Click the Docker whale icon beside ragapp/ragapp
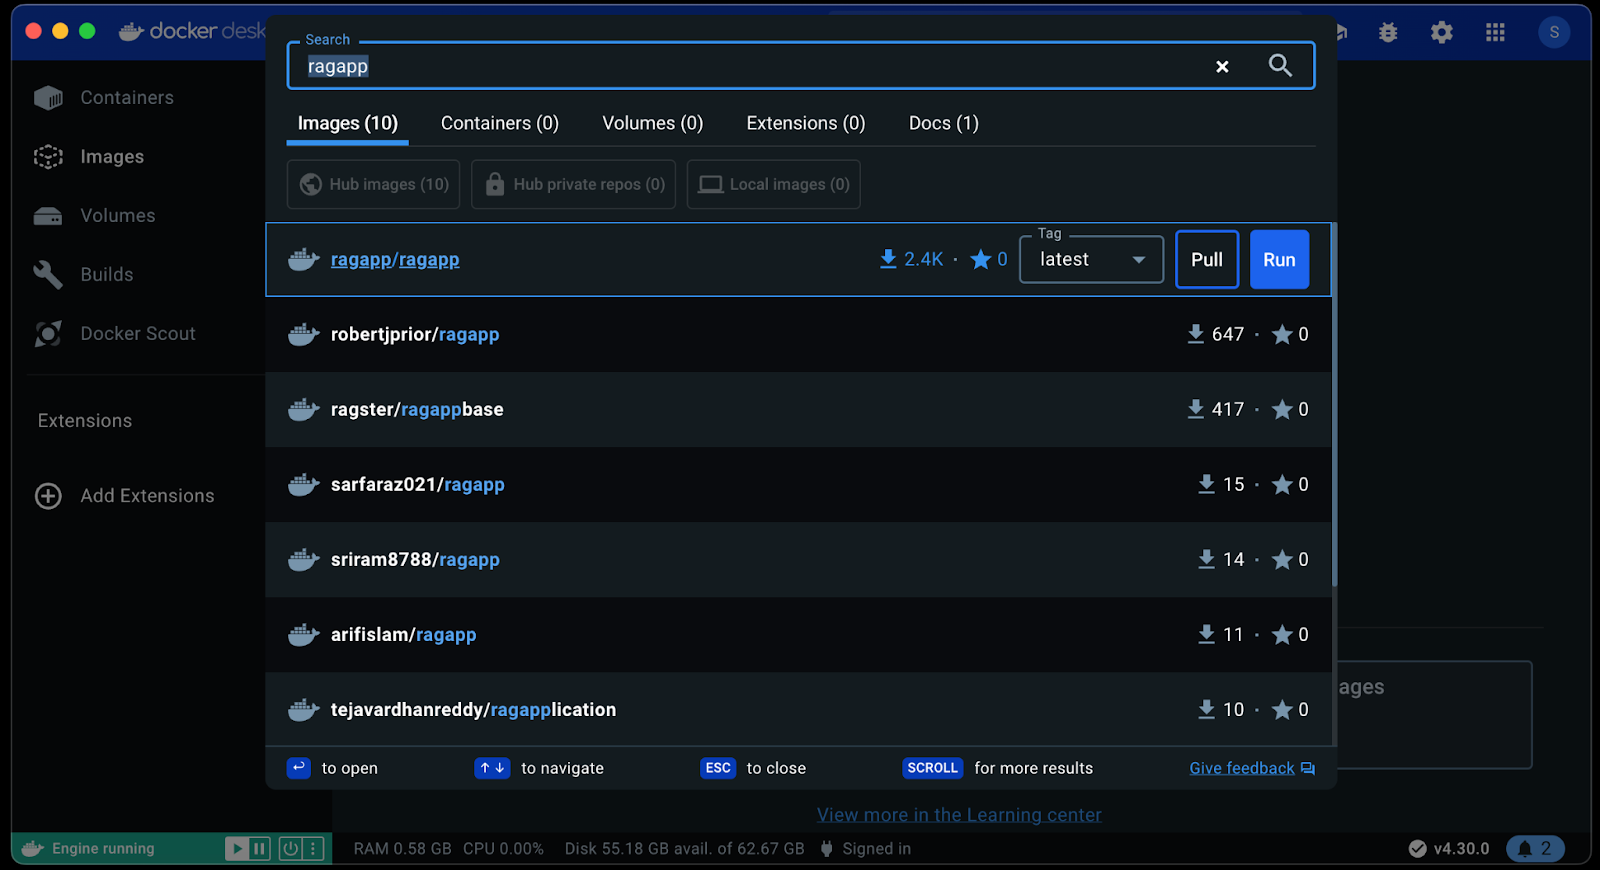Image resolution: width=1600 pixels, height=870 pixels. [x=304, y=260]
